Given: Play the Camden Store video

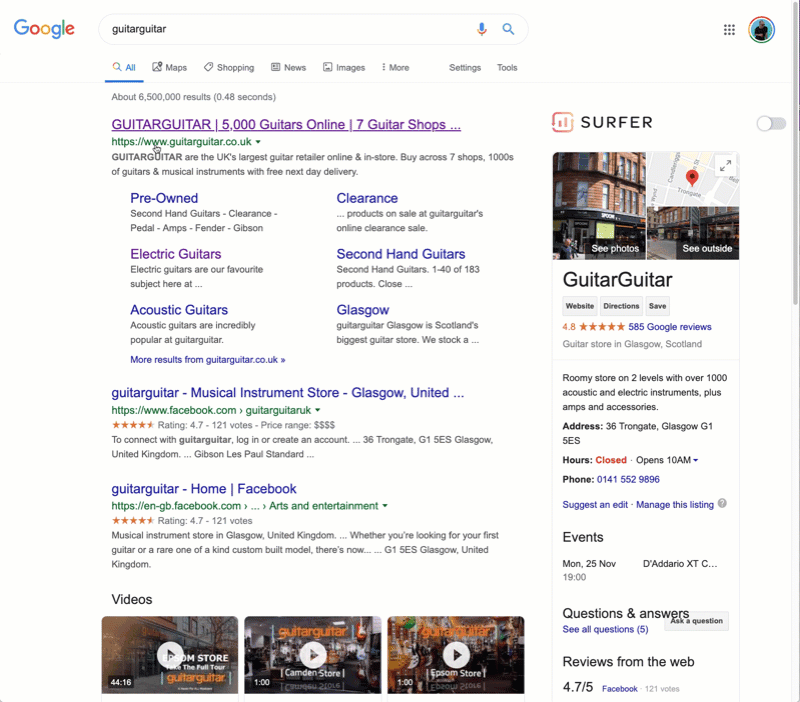Looking at the screenshot, I should click(313, 654).
